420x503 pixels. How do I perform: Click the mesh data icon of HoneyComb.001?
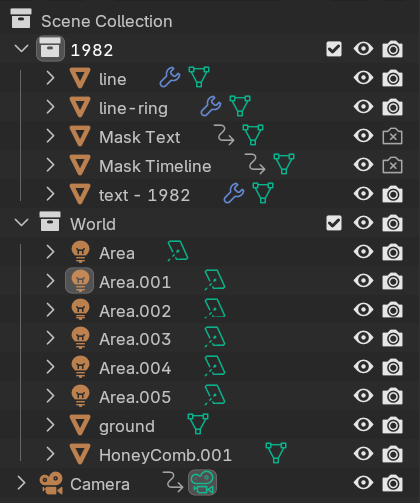click(x=276, y=453)
